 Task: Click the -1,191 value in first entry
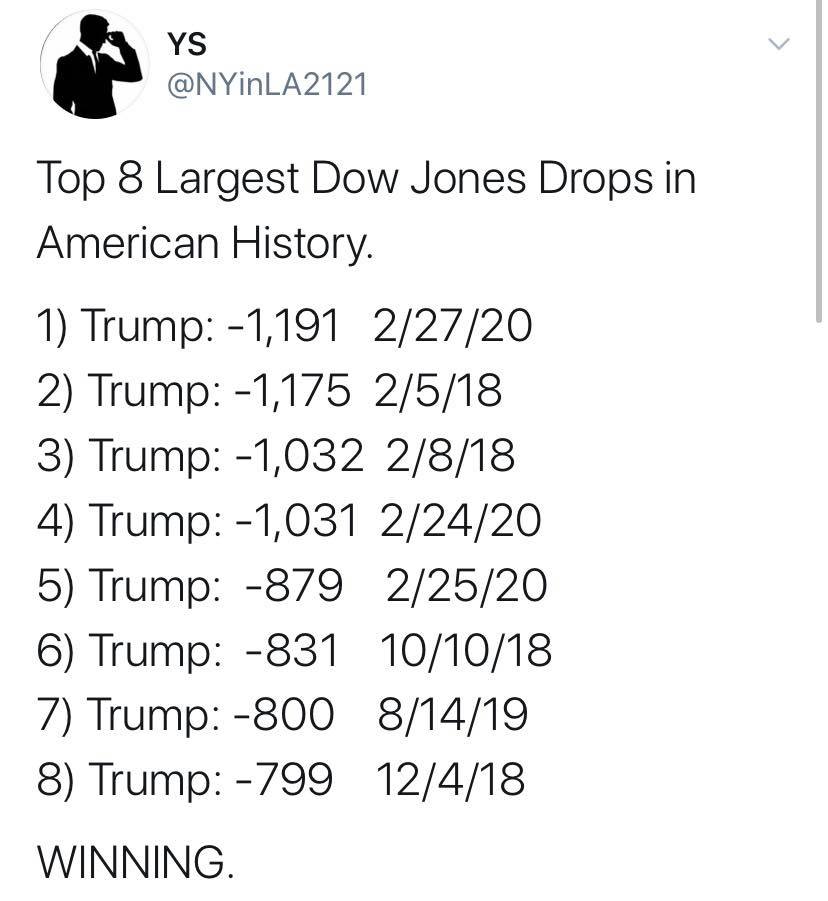pos(284,326)
